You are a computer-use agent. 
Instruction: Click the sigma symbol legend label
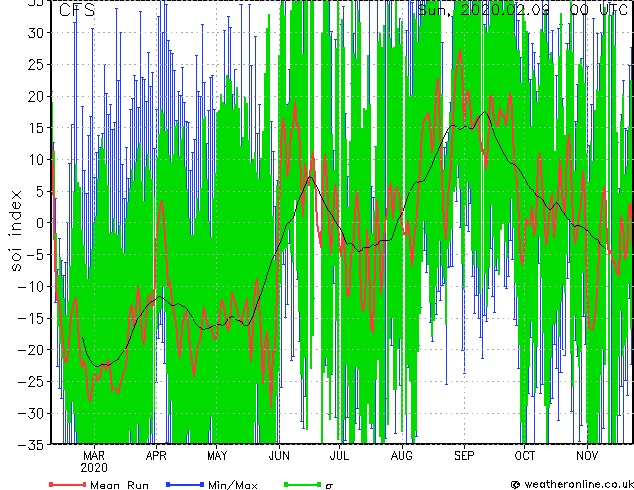pos(329,486)
